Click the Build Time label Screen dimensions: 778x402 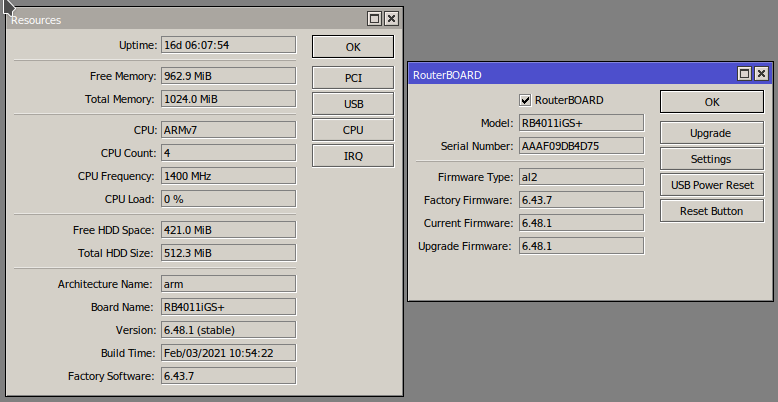click(128, 353)
